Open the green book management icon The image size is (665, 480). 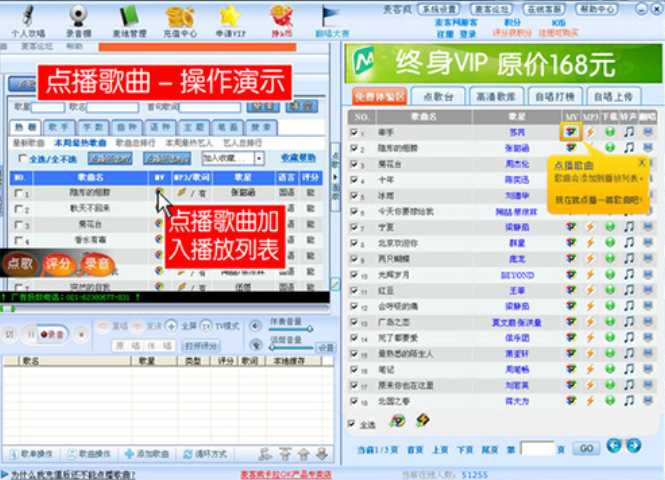[x=127, y=18]
